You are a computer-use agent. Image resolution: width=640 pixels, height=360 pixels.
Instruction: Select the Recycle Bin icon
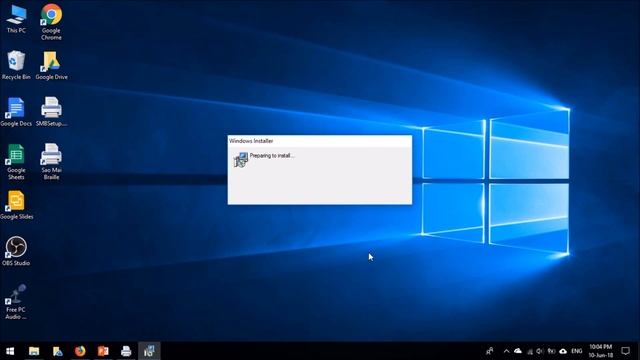[x=16, y=65]
